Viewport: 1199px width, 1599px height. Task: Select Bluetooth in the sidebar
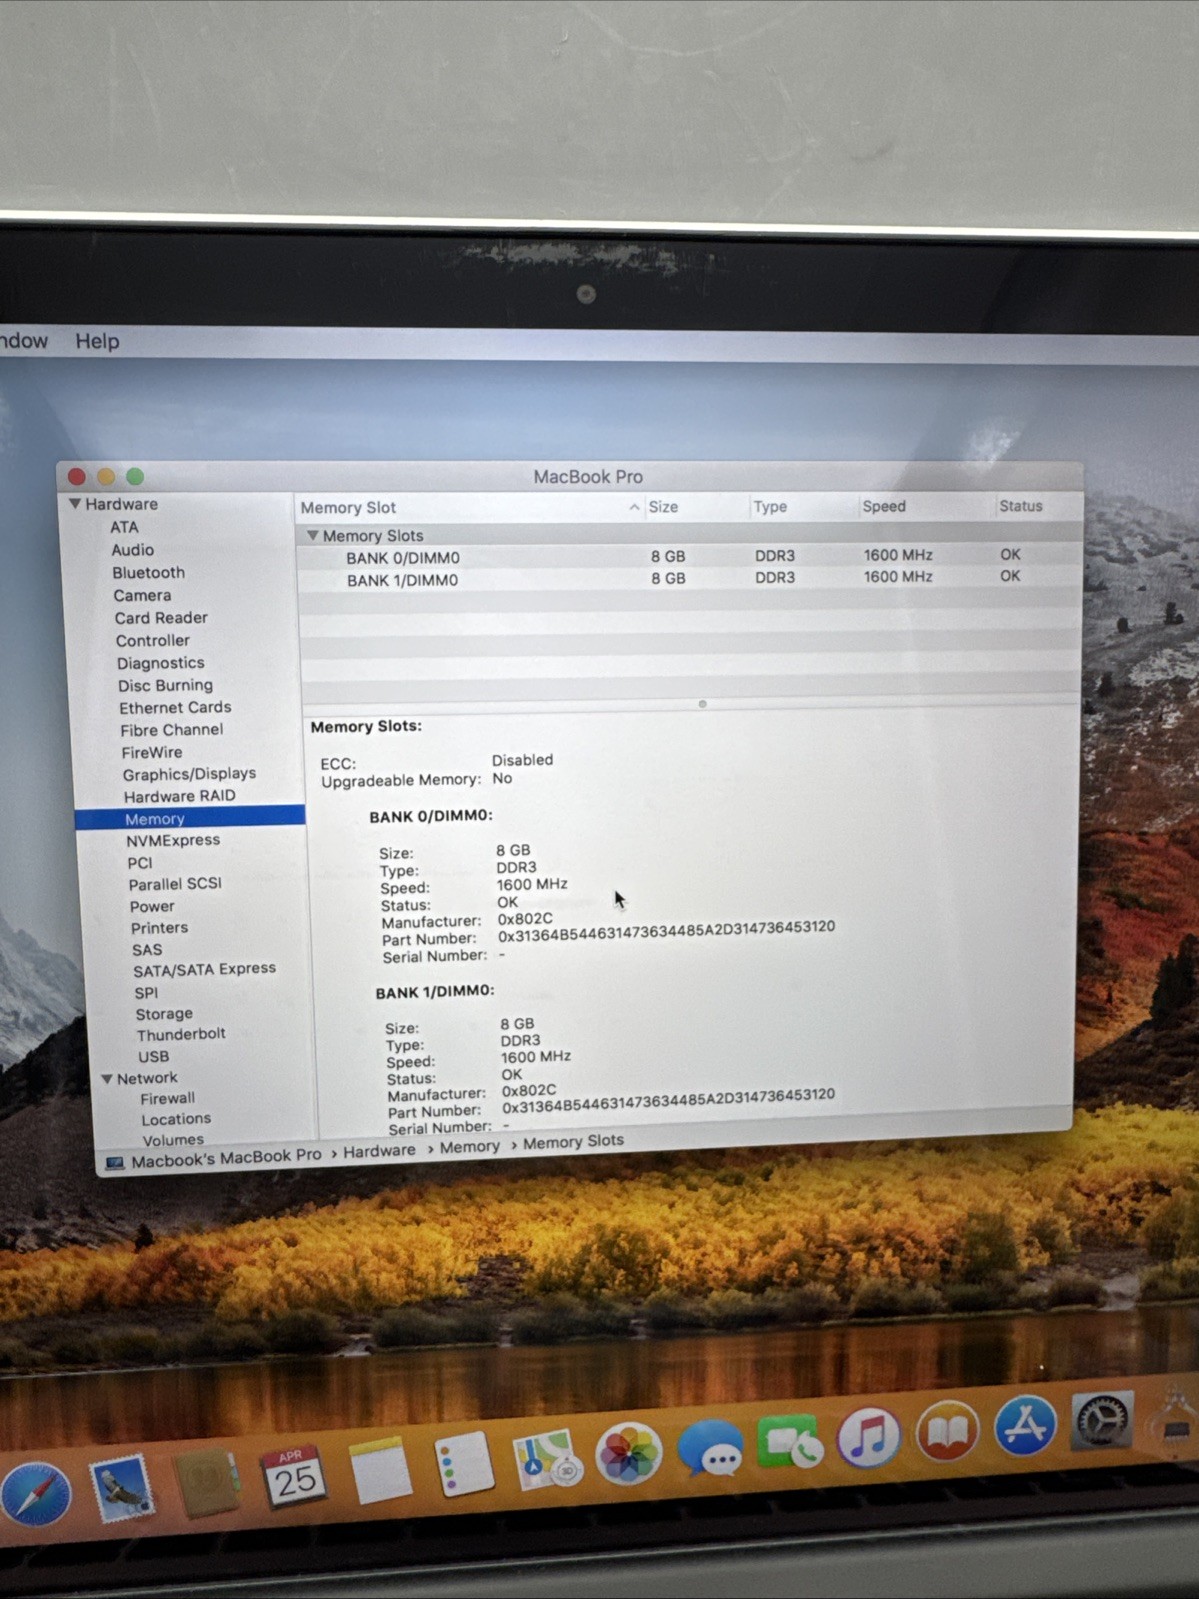(148, 573)
